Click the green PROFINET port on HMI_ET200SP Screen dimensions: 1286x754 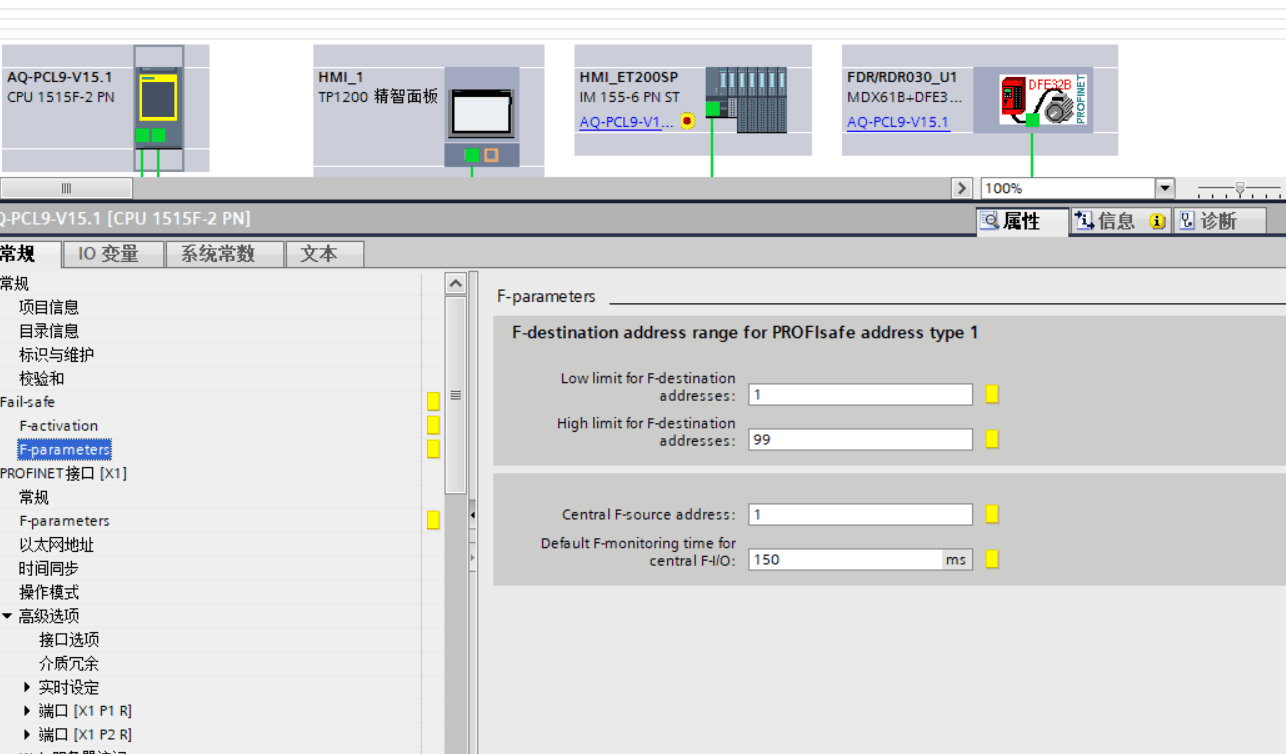(712, 108)
